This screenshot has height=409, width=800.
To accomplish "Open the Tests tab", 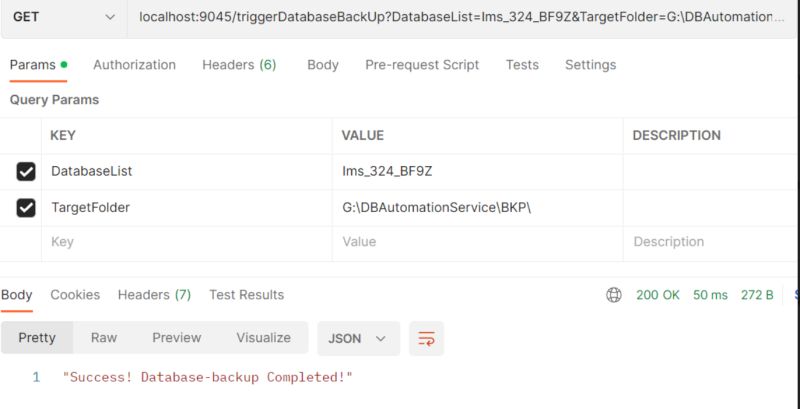I will click(522, 65).
